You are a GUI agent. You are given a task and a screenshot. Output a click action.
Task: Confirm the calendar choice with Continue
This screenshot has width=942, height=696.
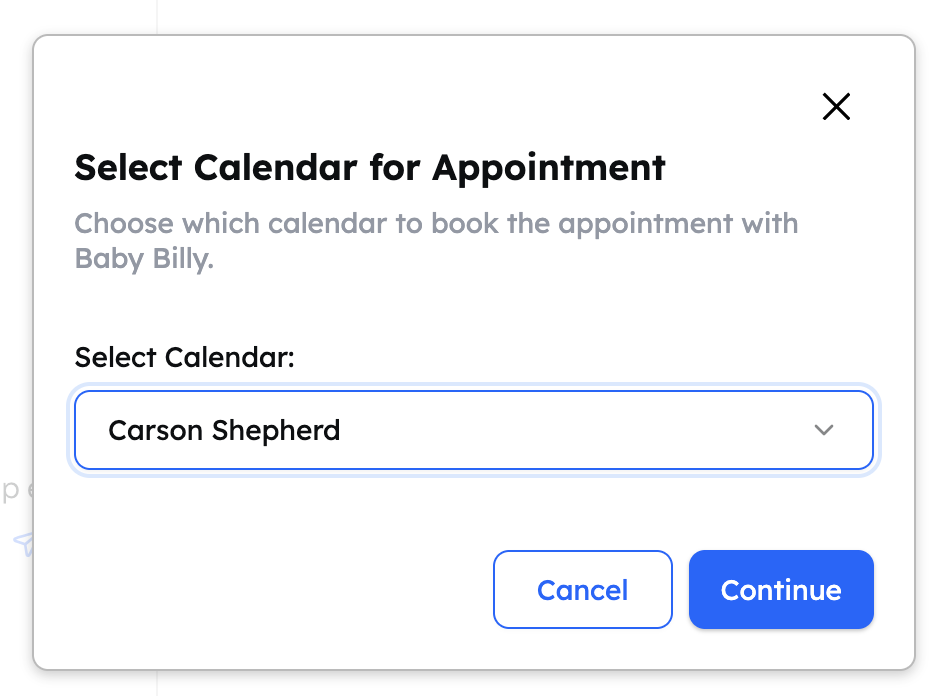click(x=780, y=590)
